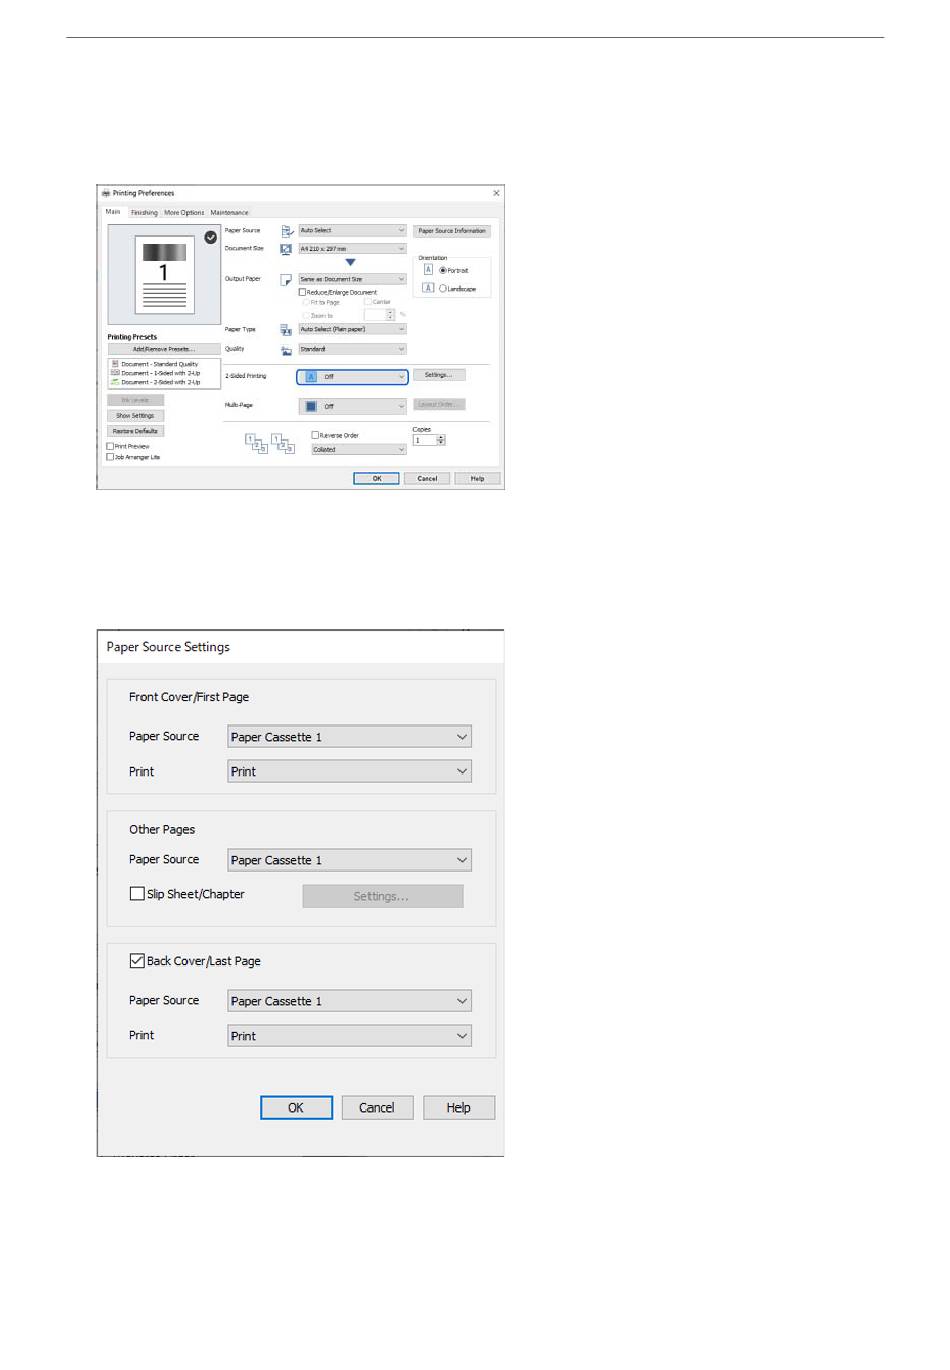The image size is (950, 1370).
Task: Click Cancel in Paper Source Settings dialog
Action: click(377, 1108)
